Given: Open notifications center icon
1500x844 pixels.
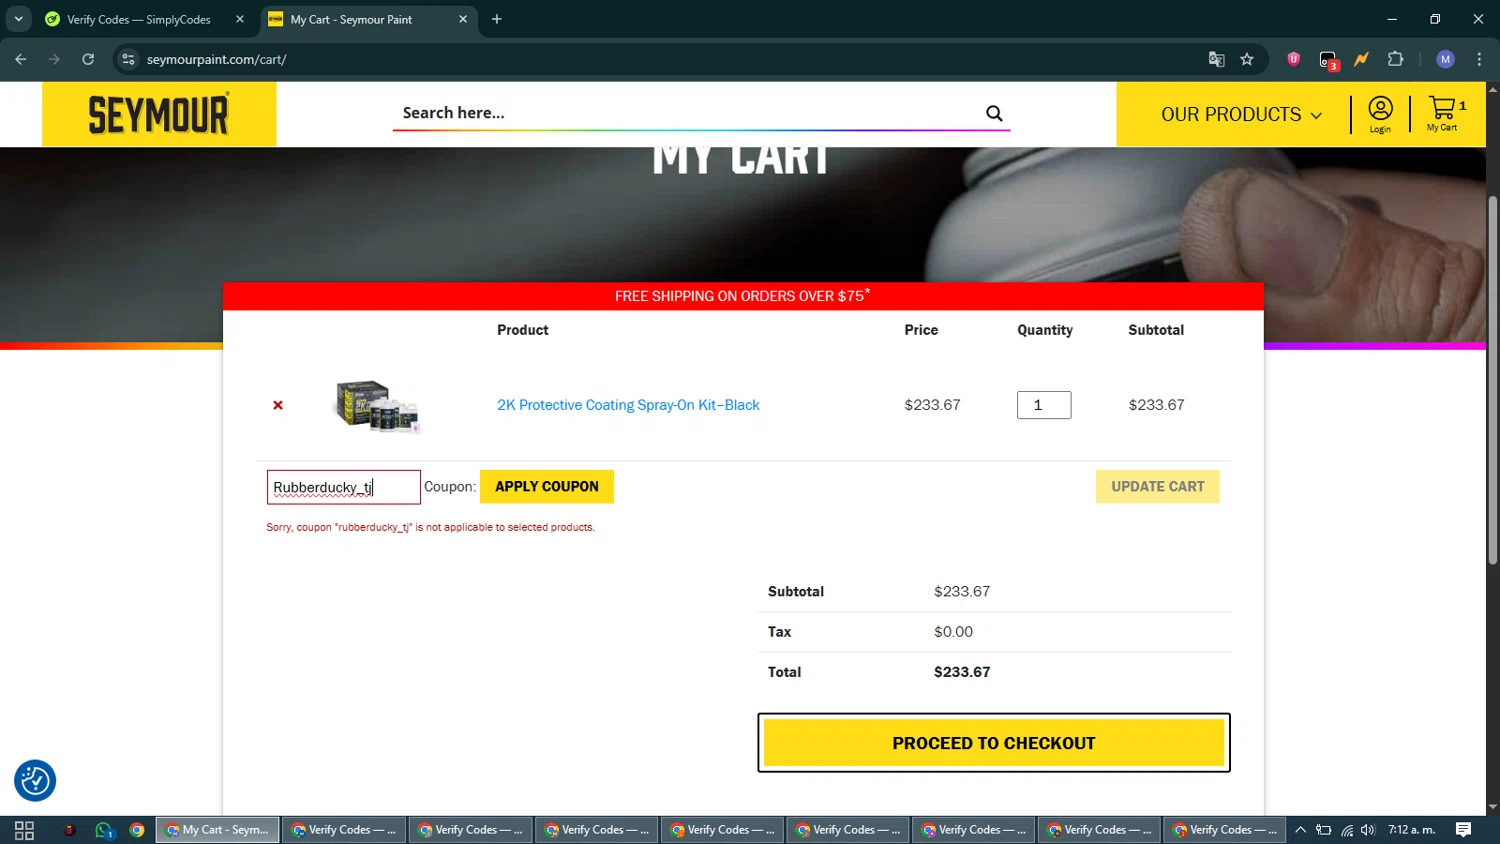Looking at the screenshot, I should click(1463, 830).
